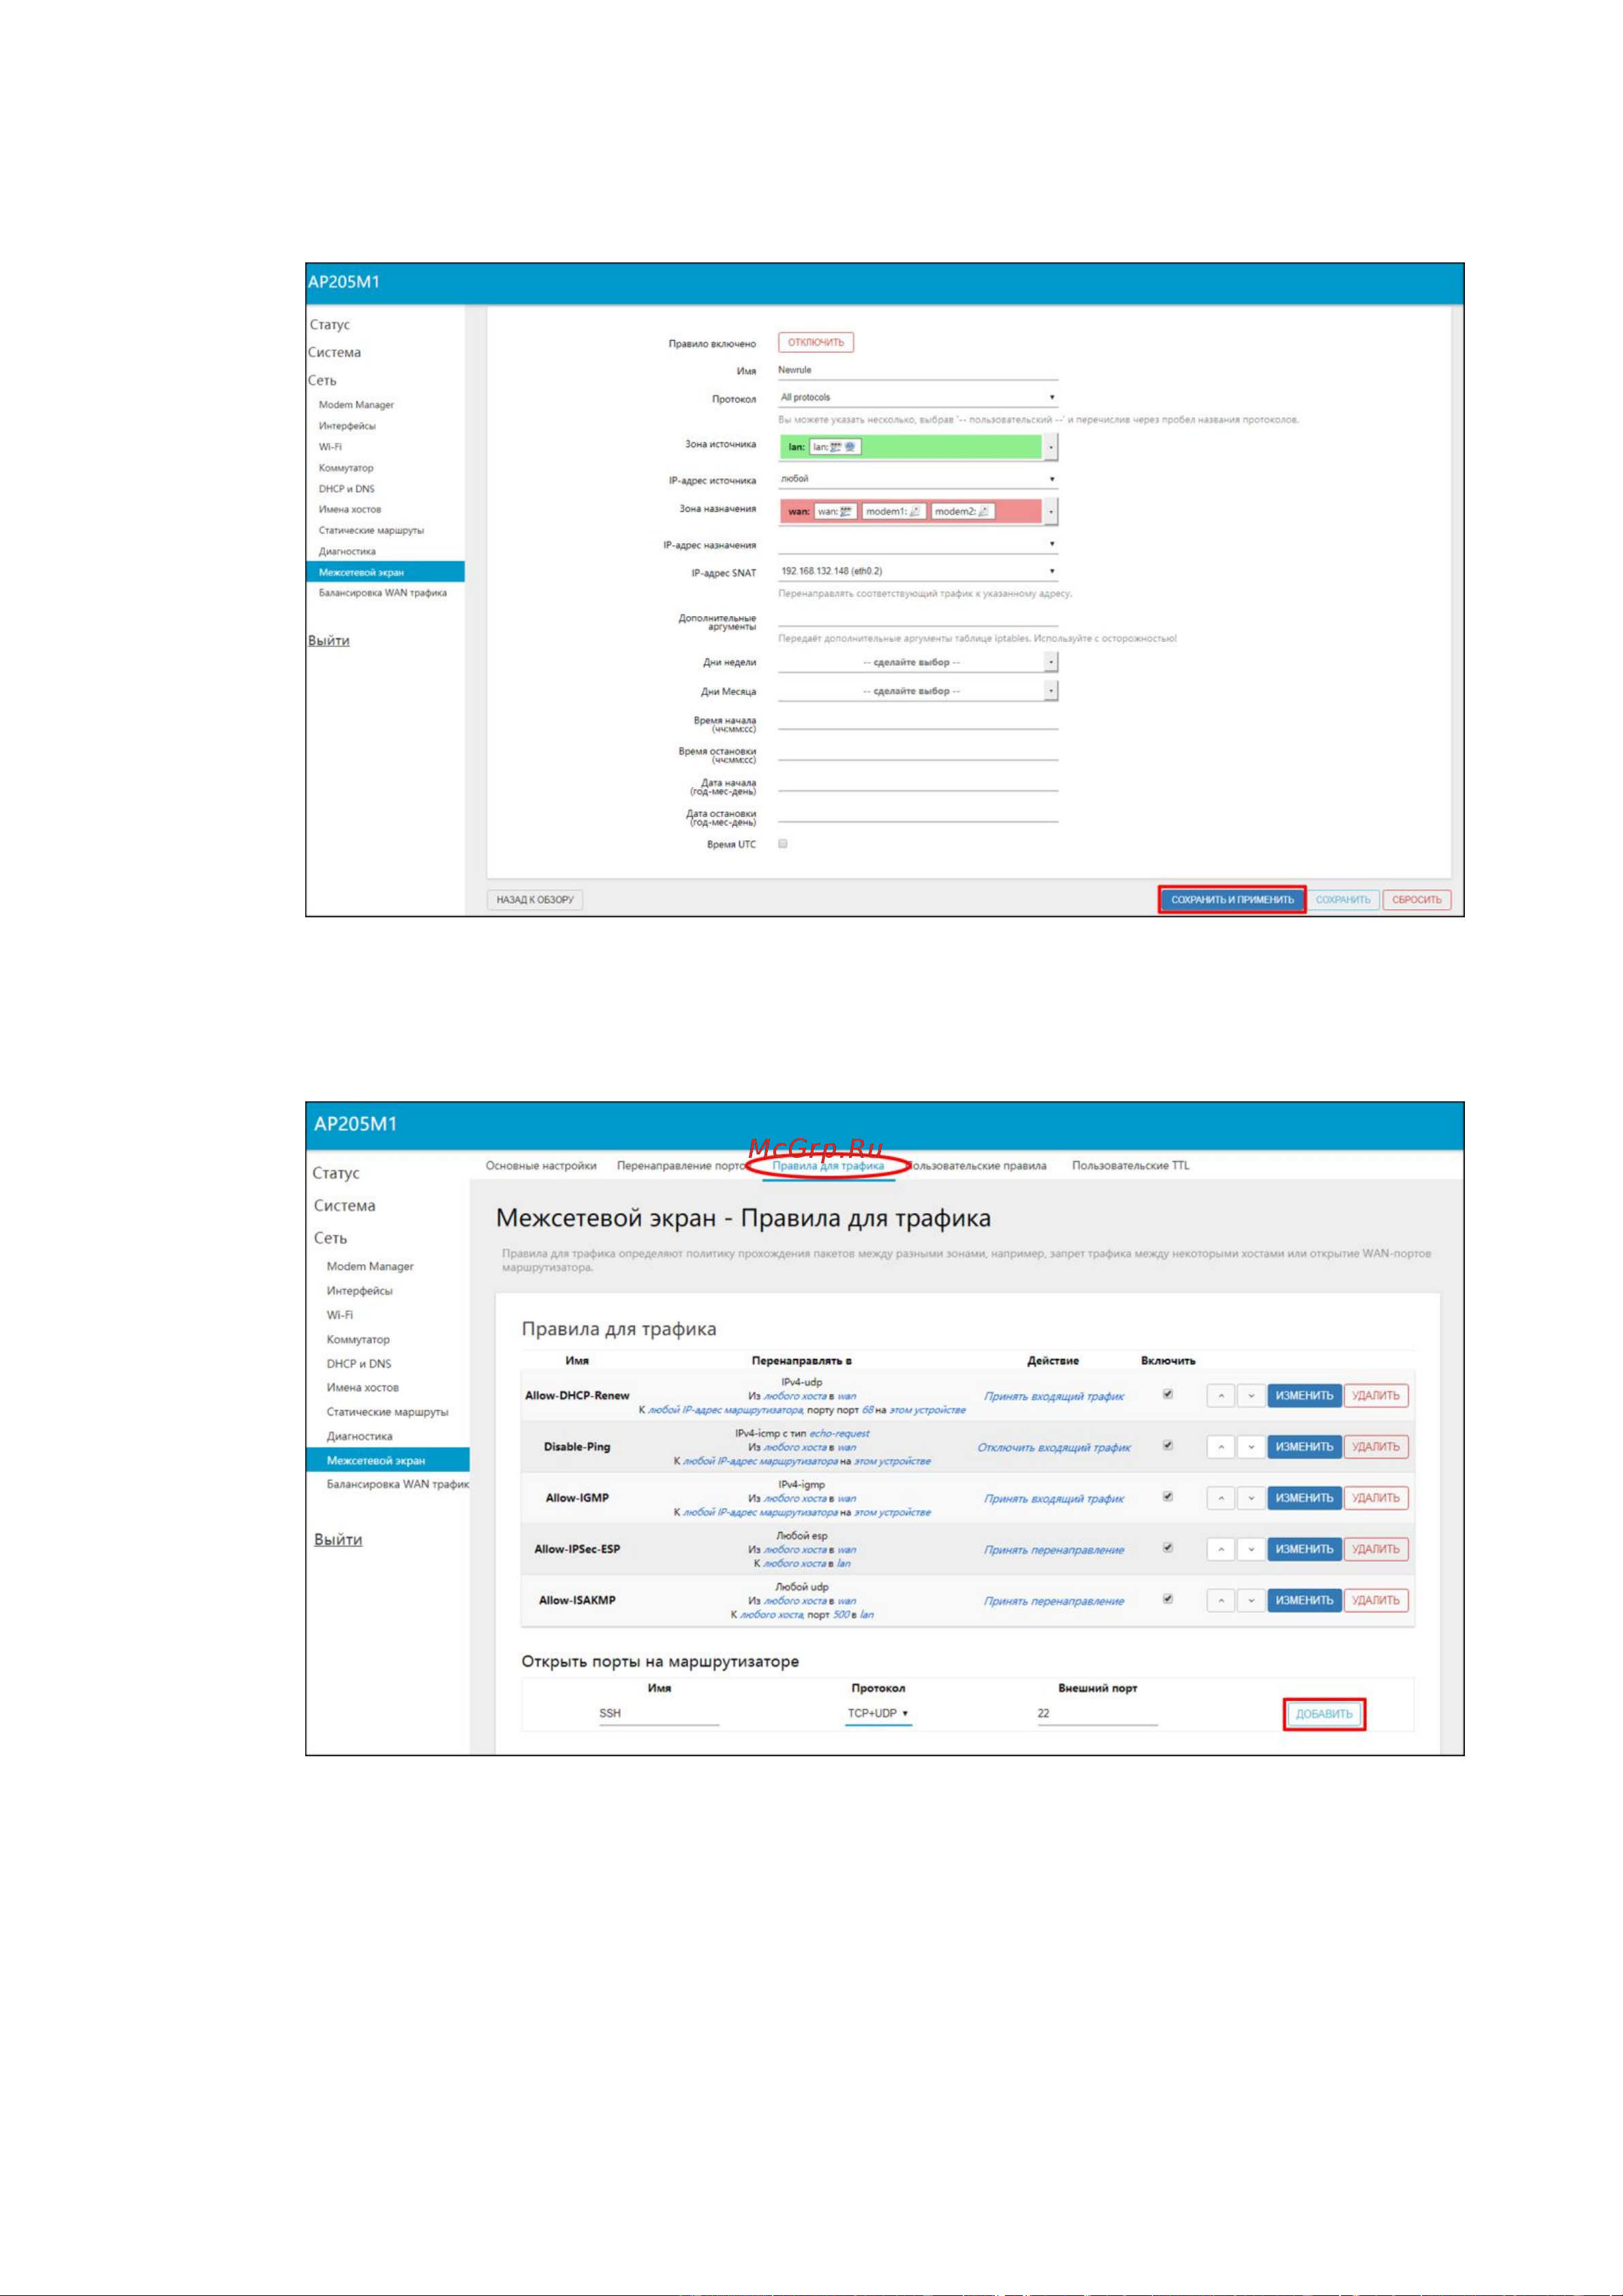
Task: Open Статические маршруты in the bottom sidebar
Action: point(387,1412)
